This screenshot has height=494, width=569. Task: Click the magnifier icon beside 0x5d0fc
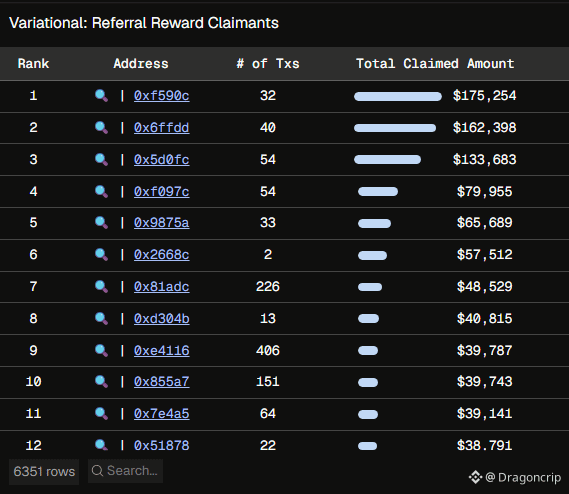[x=101, y=160]
